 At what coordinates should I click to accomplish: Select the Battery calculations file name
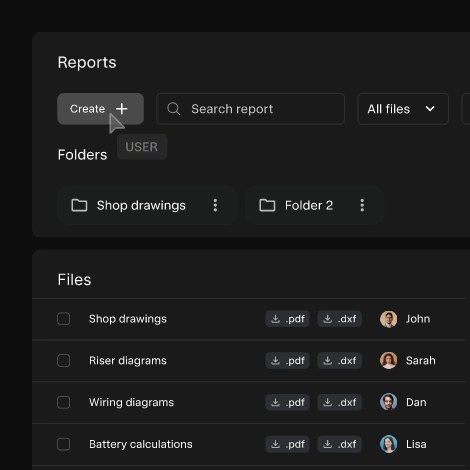tap(141, 444)
